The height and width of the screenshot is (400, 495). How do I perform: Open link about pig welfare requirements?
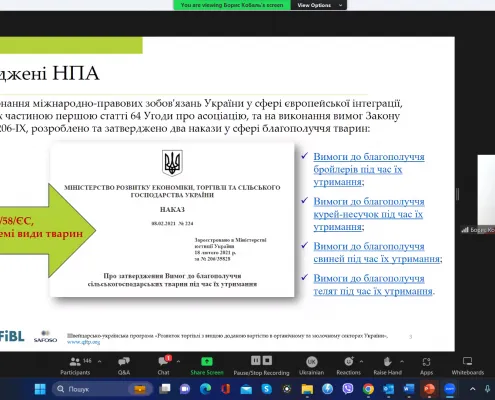377,253
